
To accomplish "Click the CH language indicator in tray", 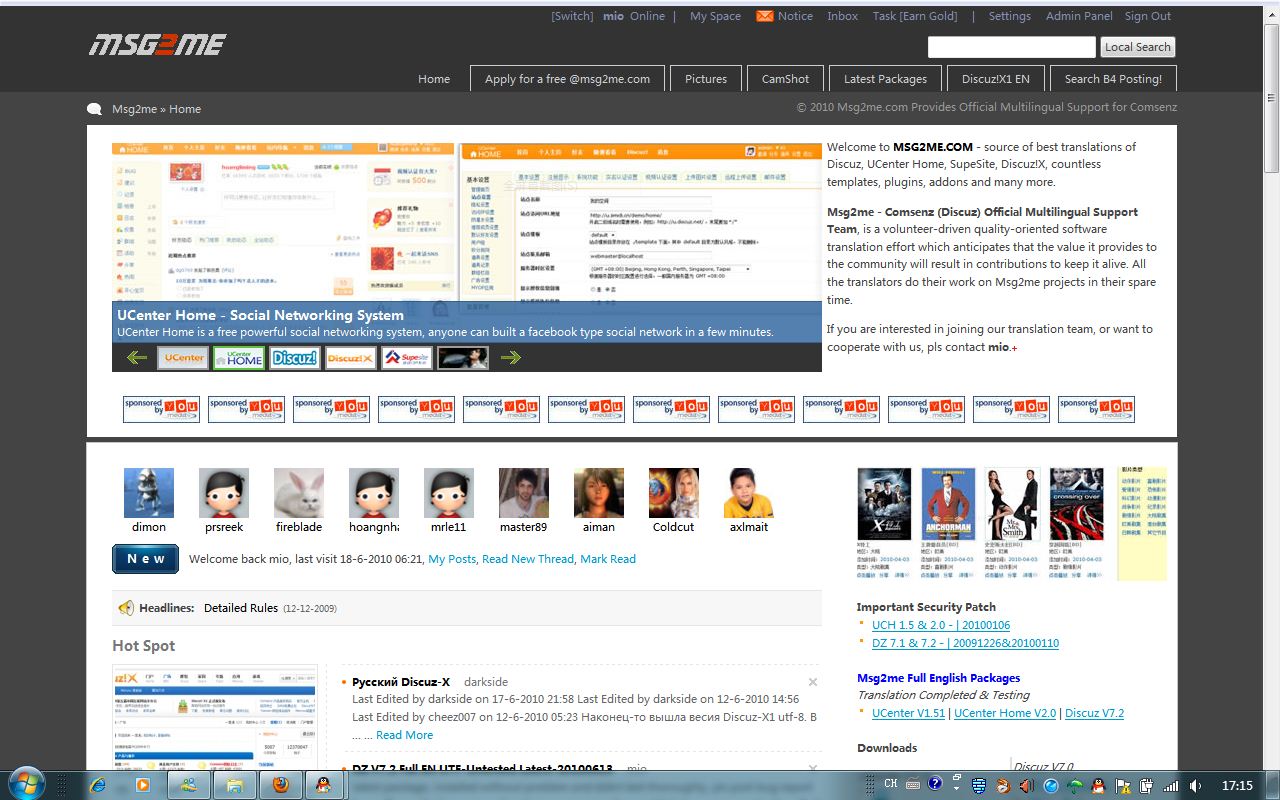I will tap(891, 784).
